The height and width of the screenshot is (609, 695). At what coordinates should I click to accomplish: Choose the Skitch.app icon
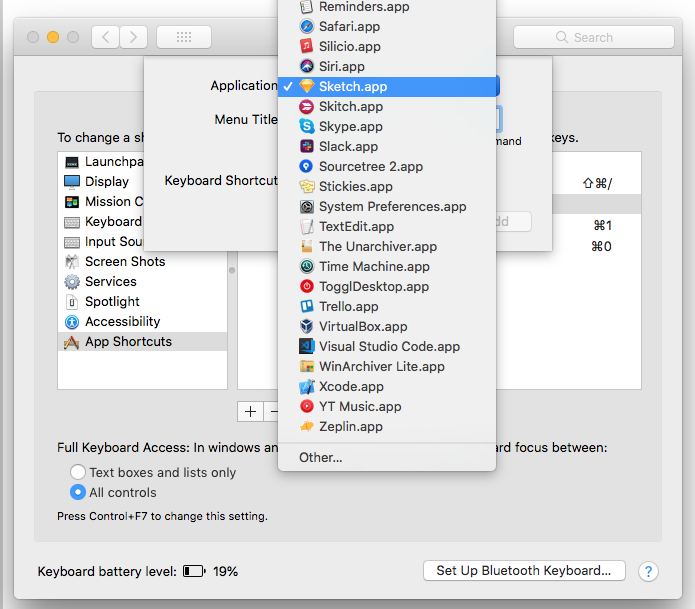(306, 106)
